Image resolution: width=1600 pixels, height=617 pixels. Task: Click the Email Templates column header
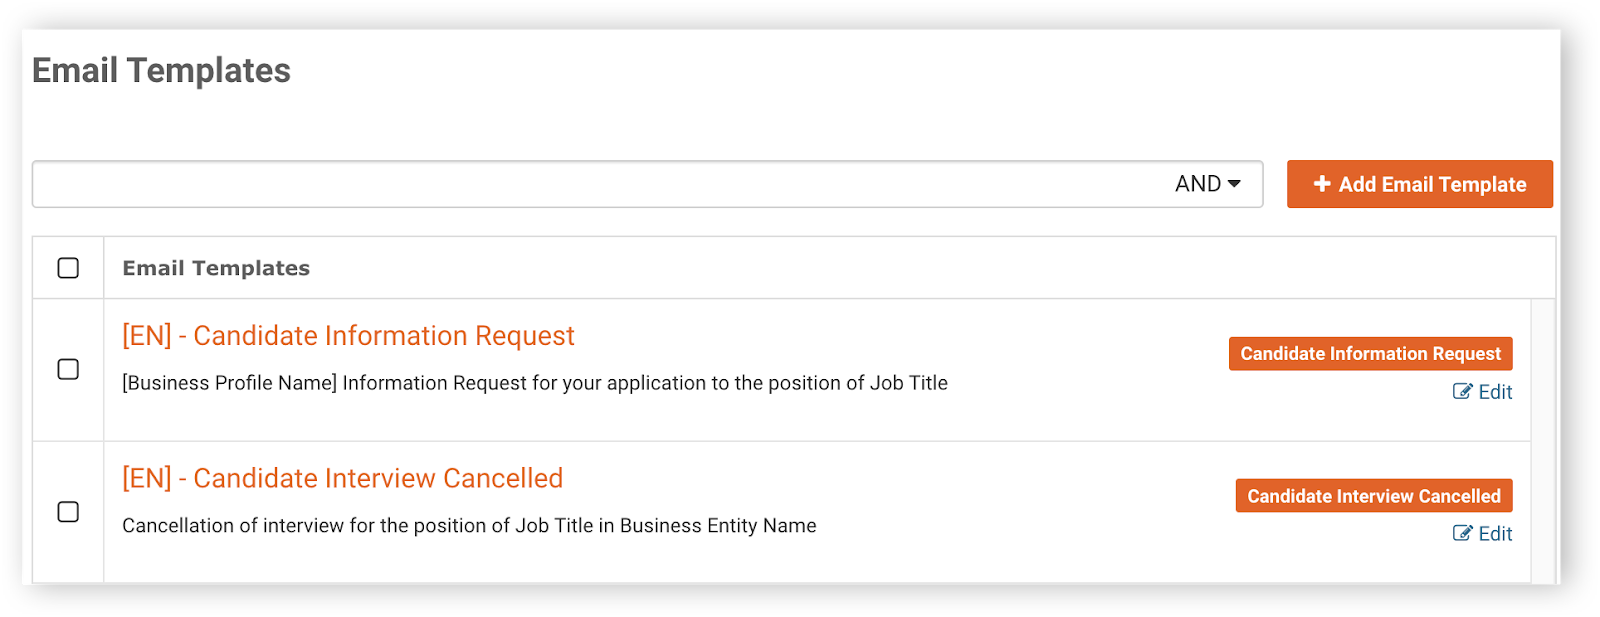216,268
